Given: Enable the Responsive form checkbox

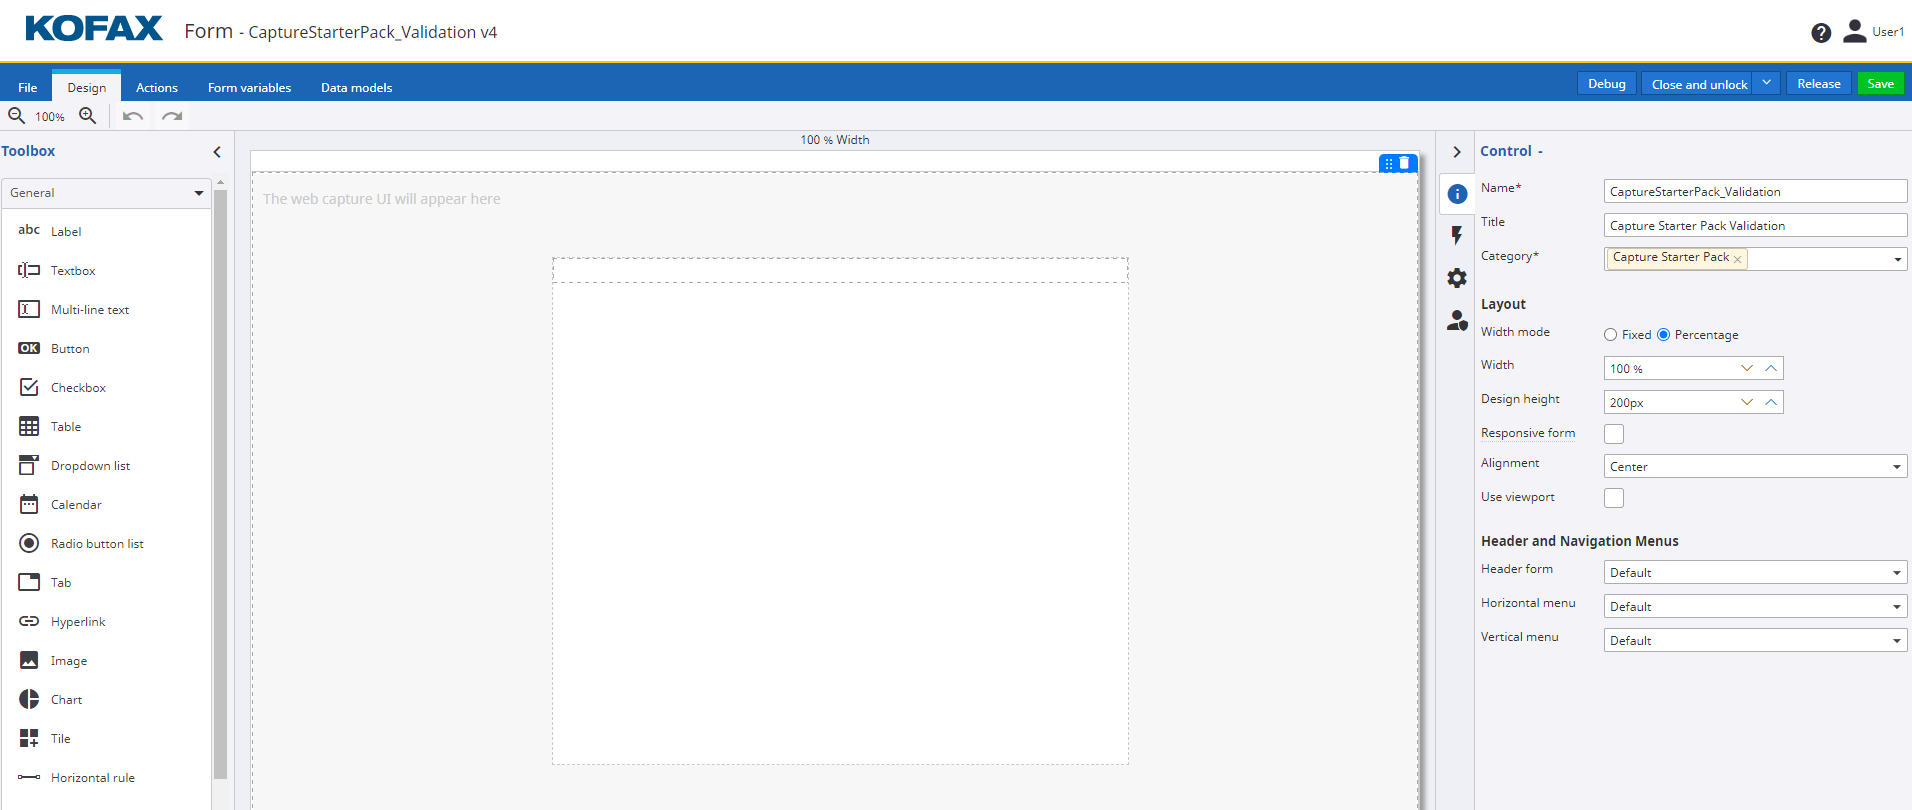Looking at the screenshot, I should (1614, 434).
